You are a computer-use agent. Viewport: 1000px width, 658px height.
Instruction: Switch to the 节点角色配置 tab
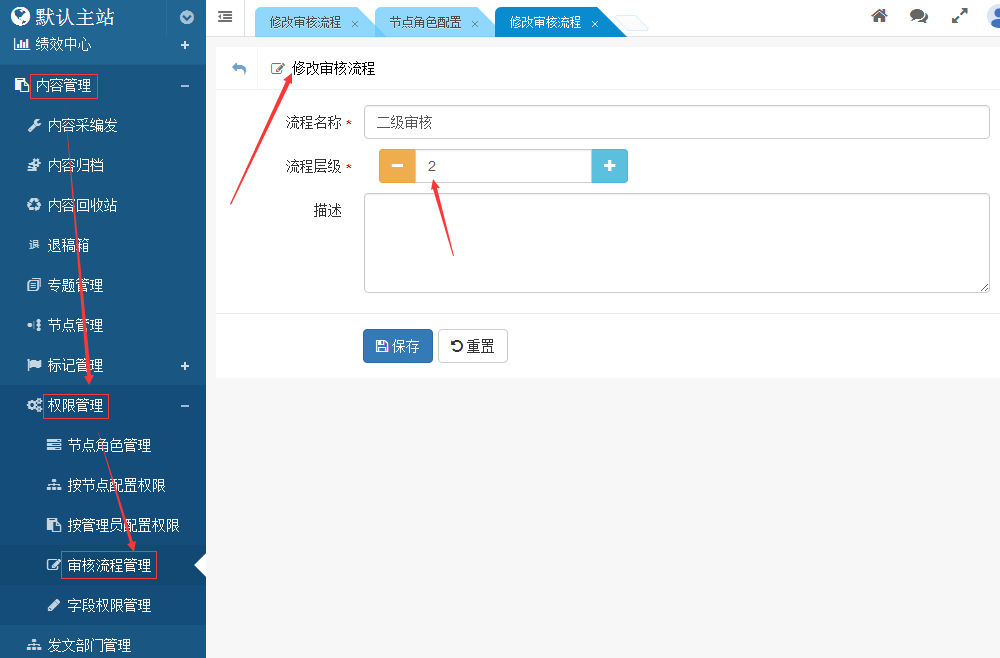tap(425, 22)
